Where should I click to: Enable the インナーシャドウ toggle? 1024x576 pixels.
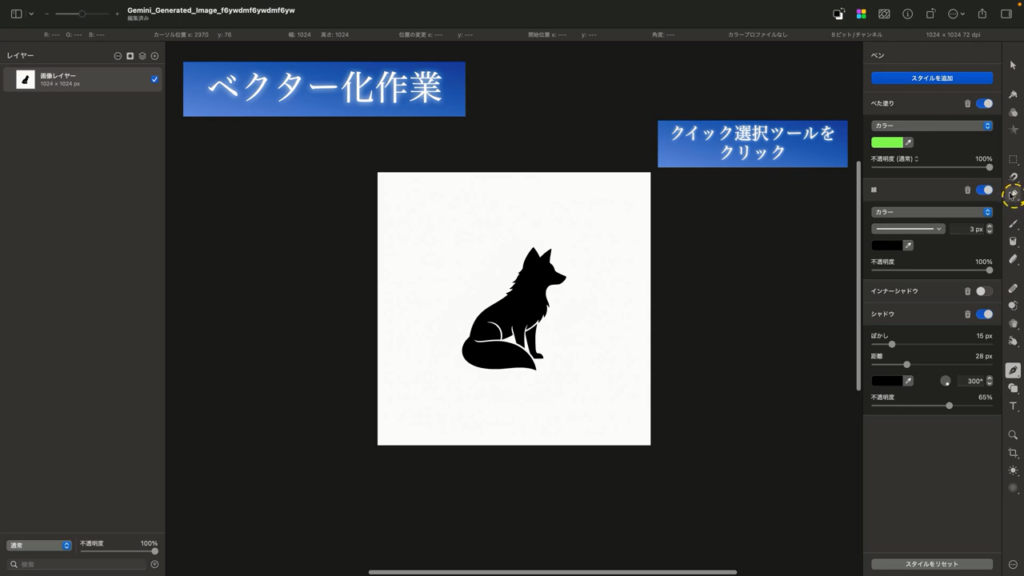(x=984, y=291)
